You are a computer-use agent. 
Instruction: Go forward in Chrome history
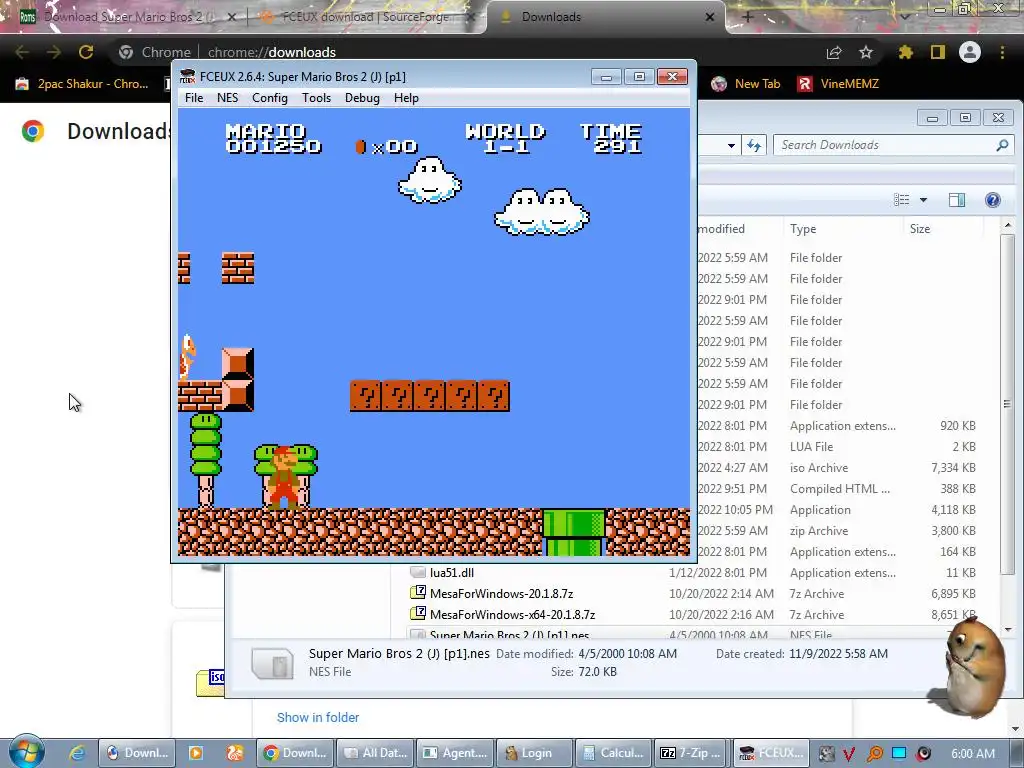pyautogui.click(x=54, y=52)
